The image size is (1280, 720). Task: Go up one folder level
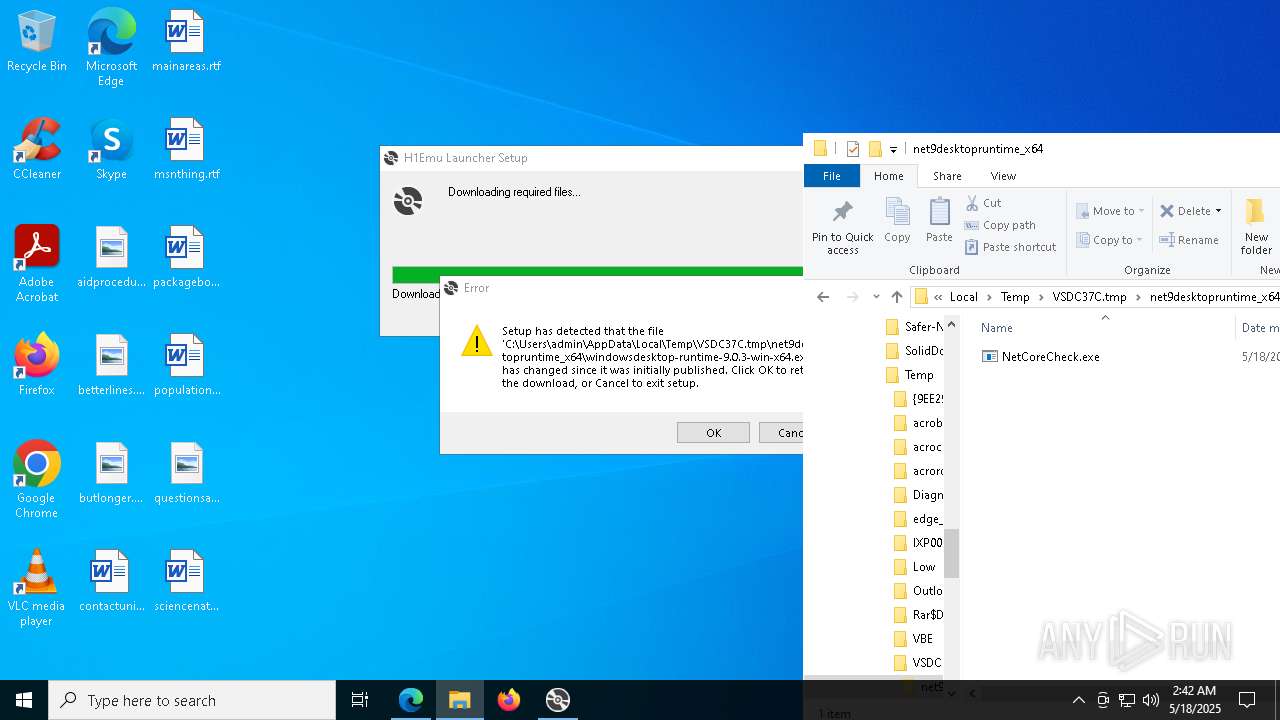897,297
